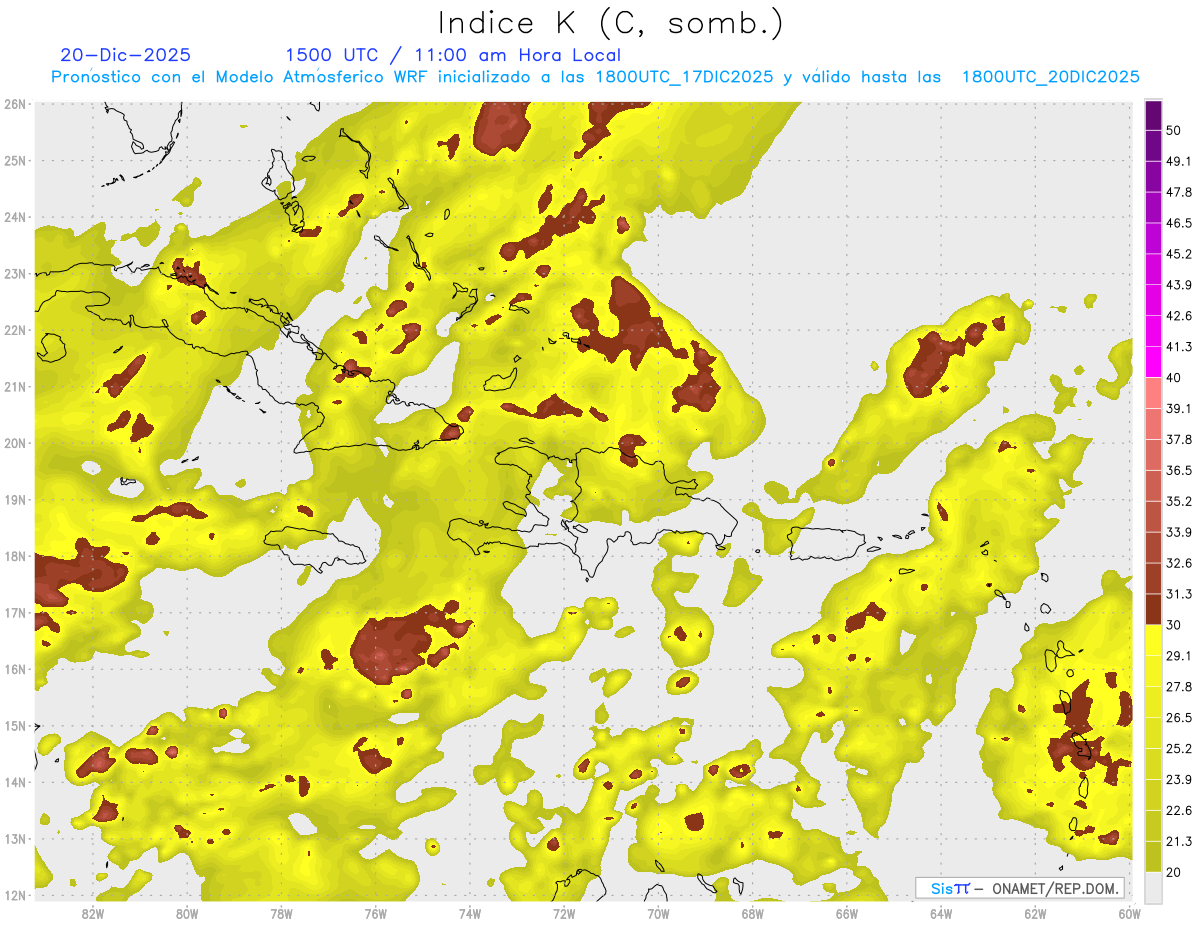Click the longitude axis label '64W'

(941, 914)
